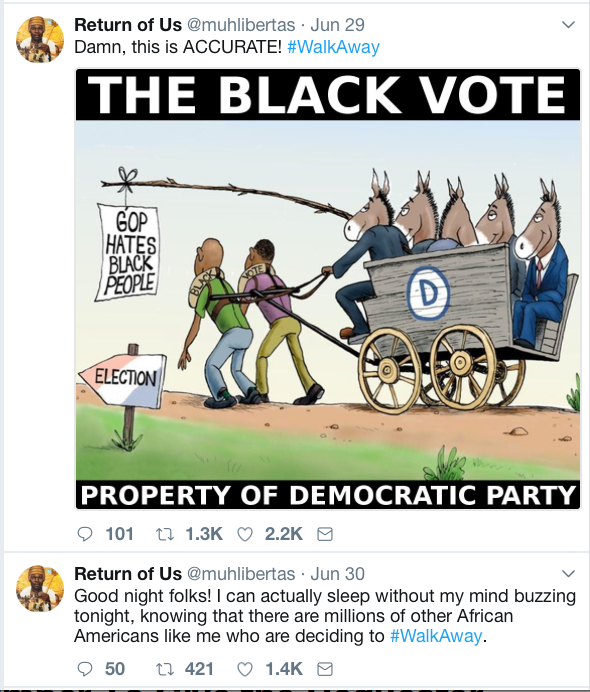Screen dimensions: 590x692
Task: Open the Jun 29 tweet options chevron
Action: point(568,25)
